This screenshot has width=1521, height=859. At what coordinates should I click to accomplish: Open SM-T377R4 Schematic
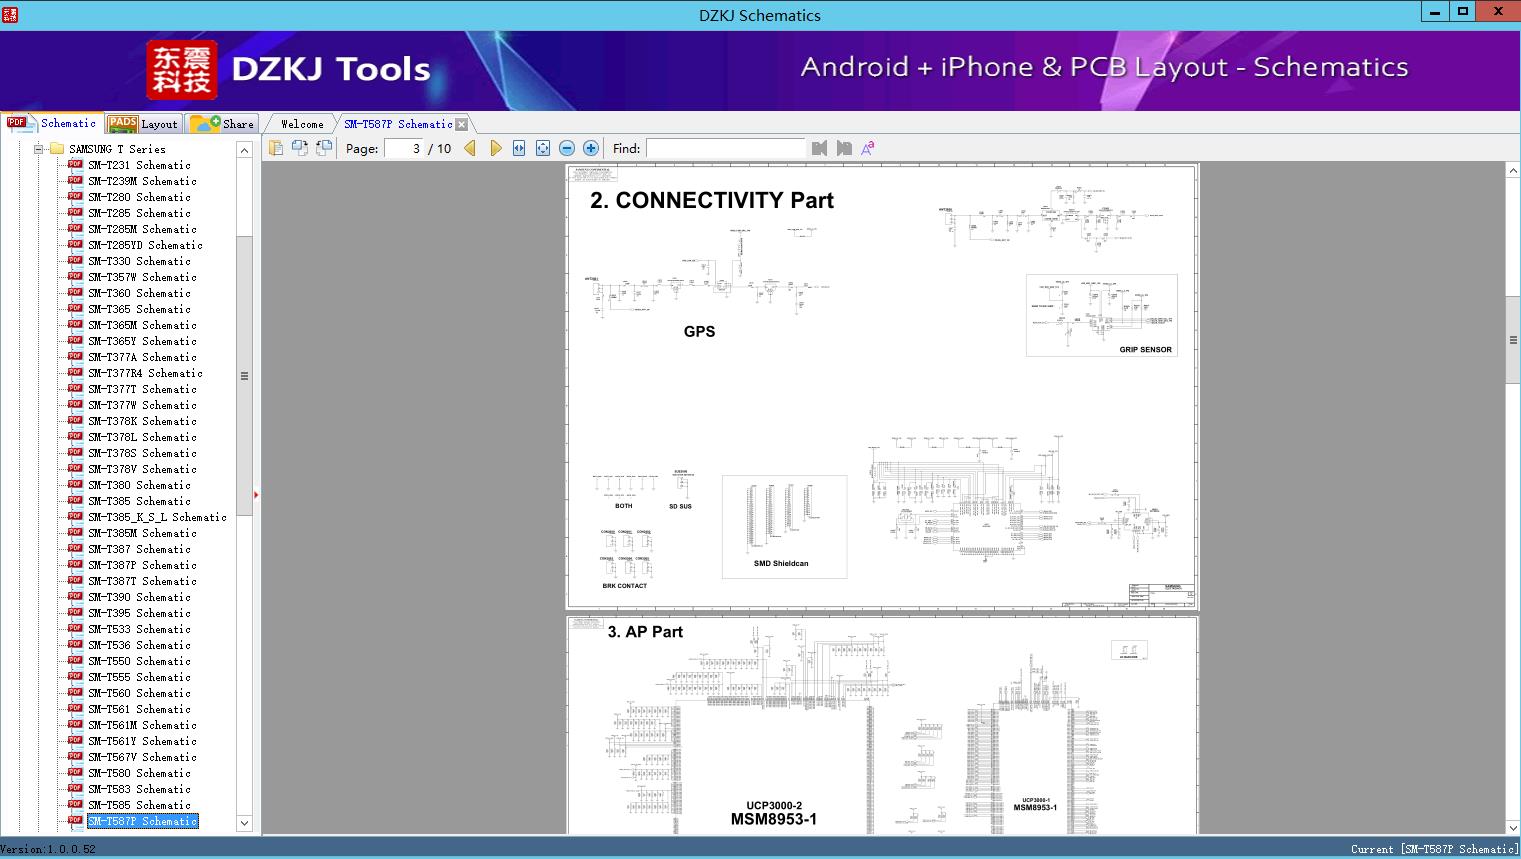pyautogui.click(x=145, y=373)
